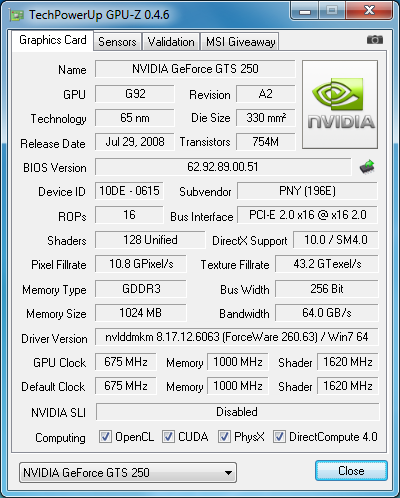Minimize the GPU-Z window
Image resolution: width=400 pixels, height=498 pixels.
[305, 11]
